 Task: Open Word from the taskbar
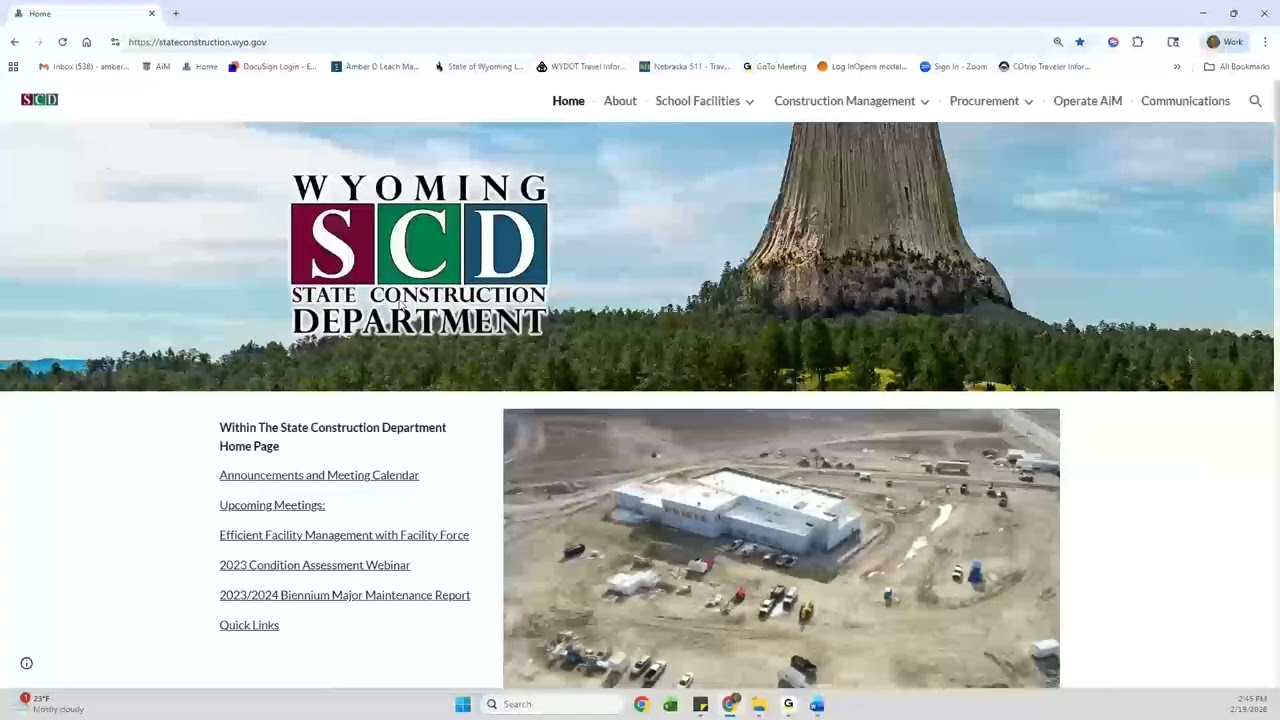tap(817, 704)
